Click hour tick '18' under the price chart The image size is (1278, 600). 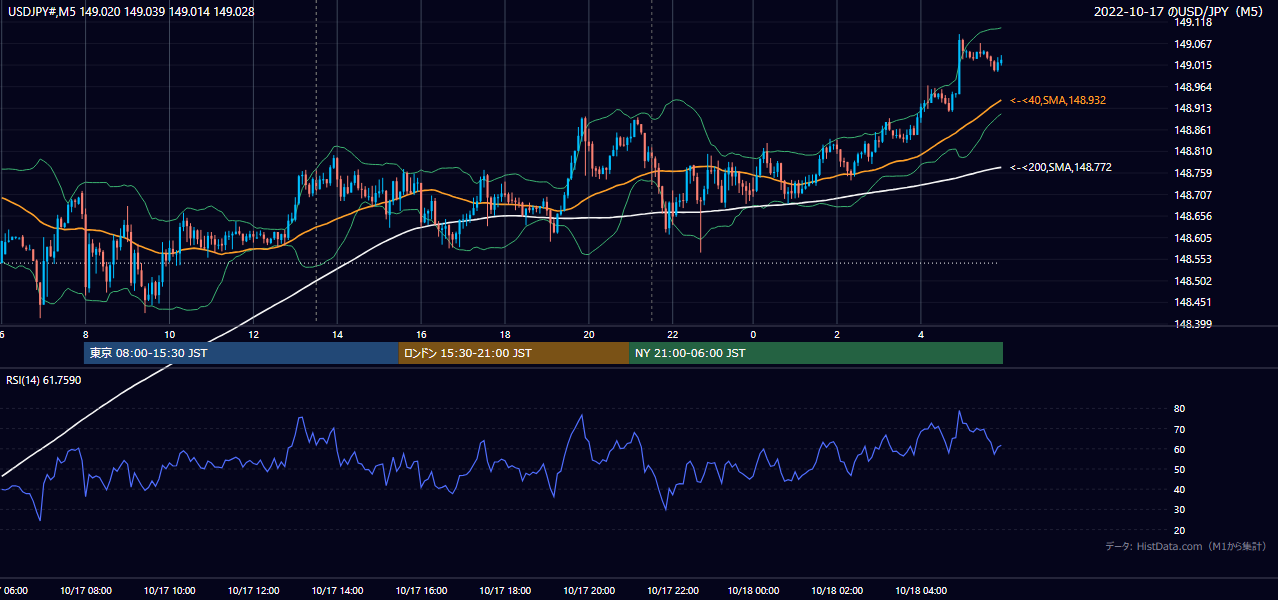tap(505, 334)
